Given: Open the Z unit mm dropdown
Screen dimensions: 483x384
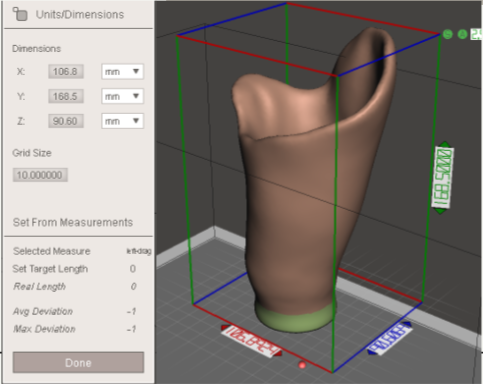Looking at the screenshot, I should [122, 121].
